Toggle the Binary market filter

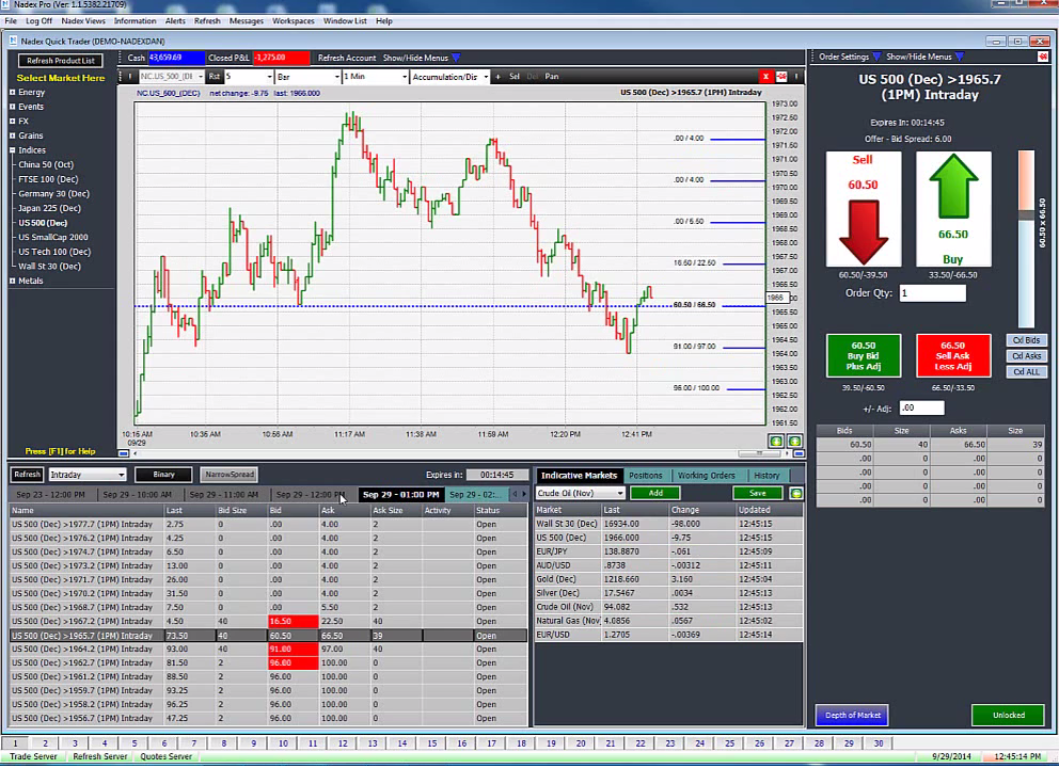pos(163,475)
